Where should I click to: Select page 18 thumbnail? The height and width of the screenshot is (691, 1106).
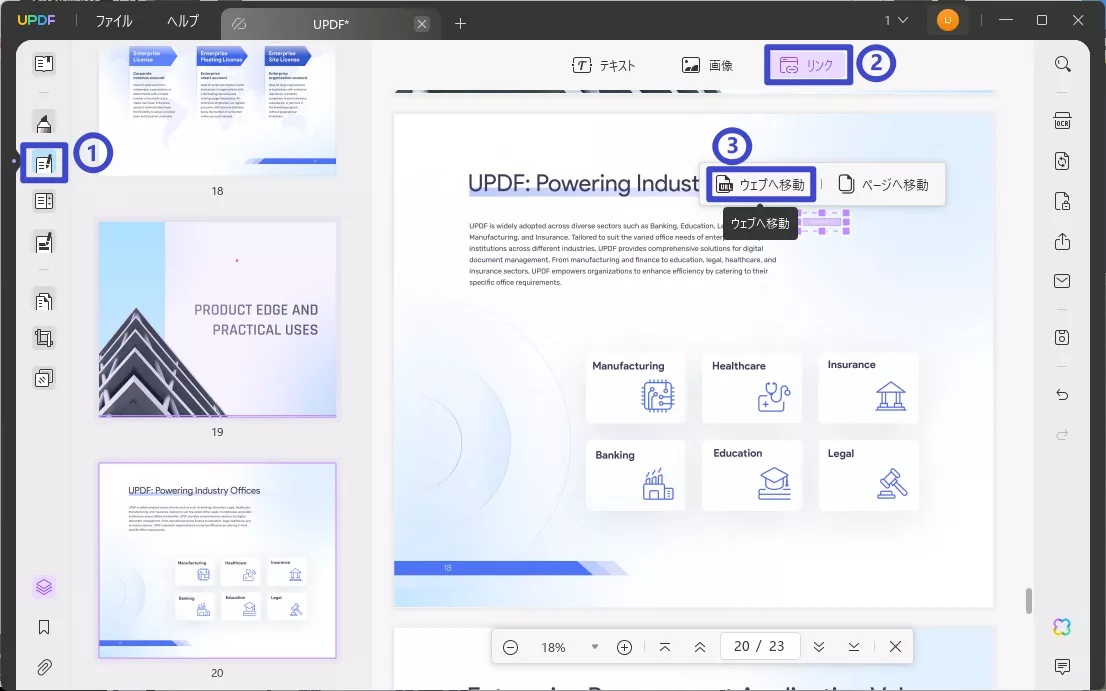[x=217, y=110]
